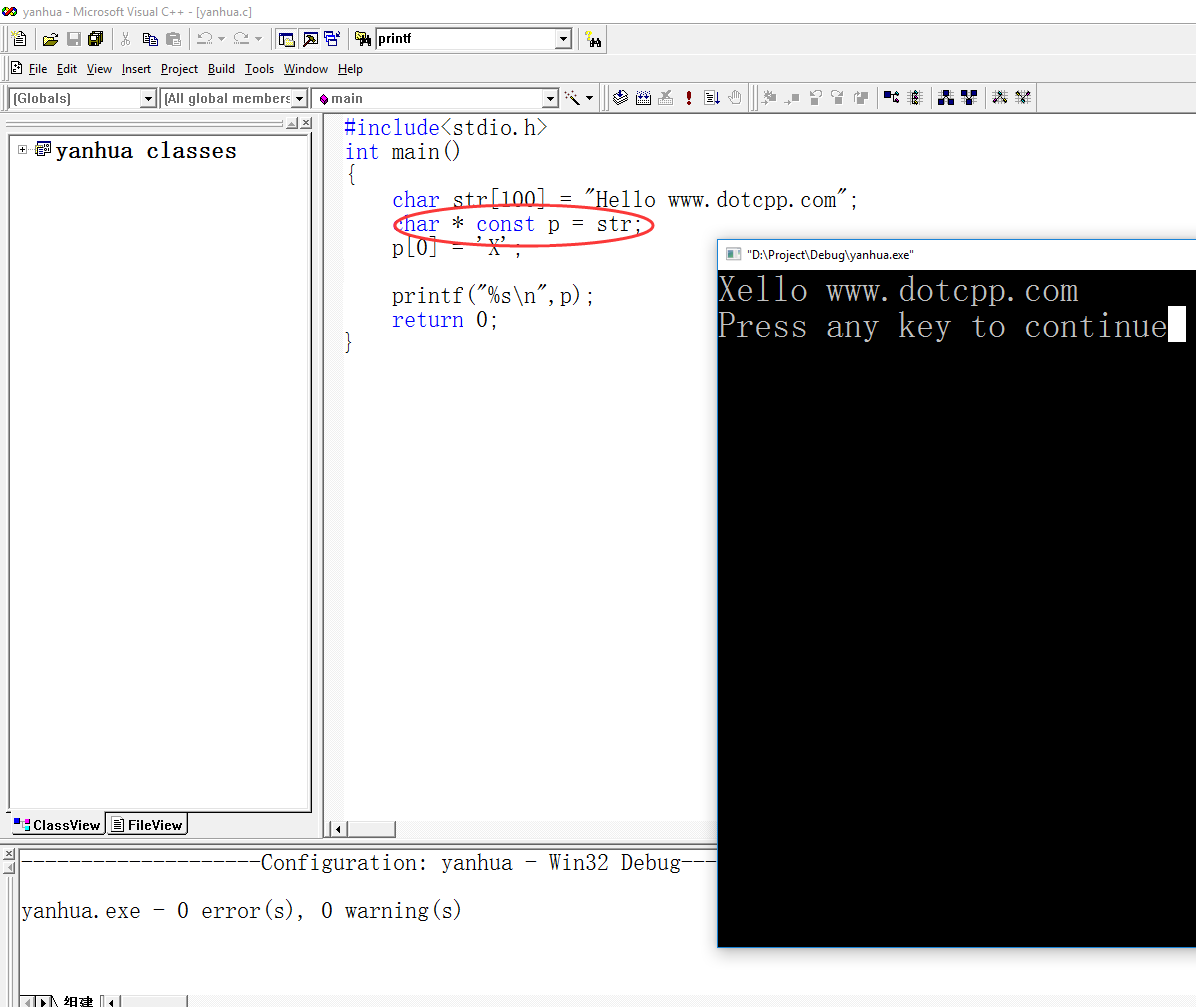1196x1007 pixels.
Task: Click the Open file folder icon
Action: click(x=50, y=39)
